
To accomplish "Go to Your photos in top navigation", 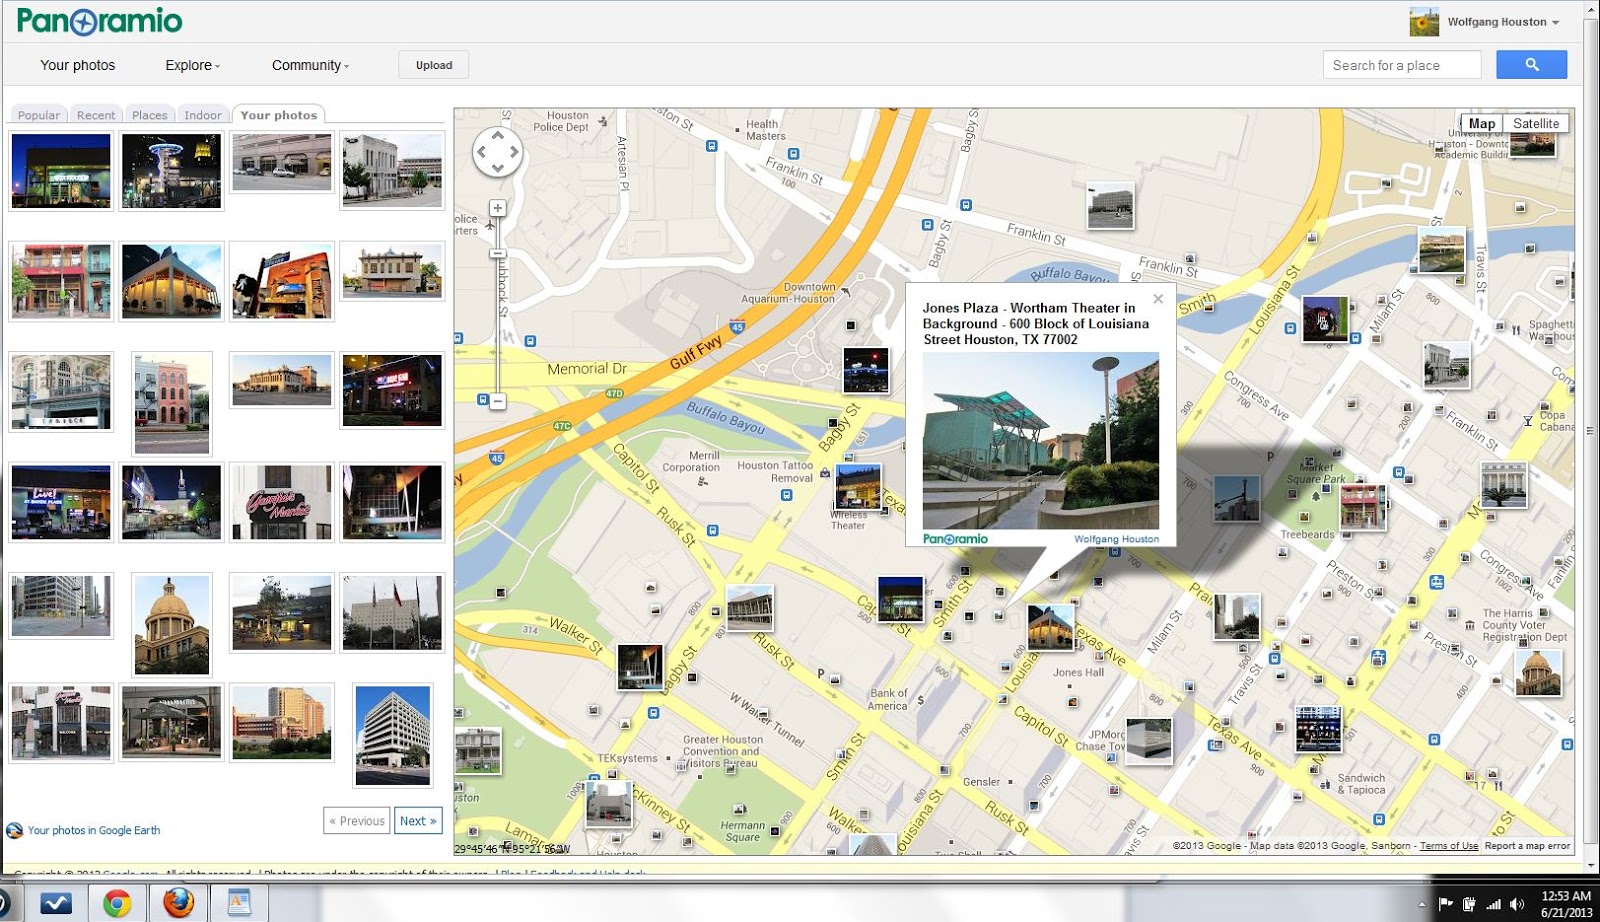I will (x=77, y=65).
